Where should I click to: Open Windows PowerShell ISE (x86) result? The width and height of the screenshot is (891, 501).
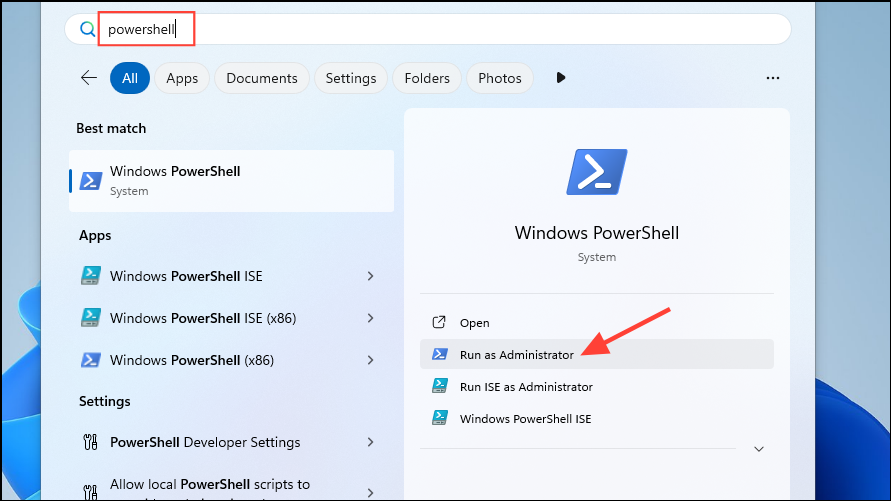click(x=231, y=318)
